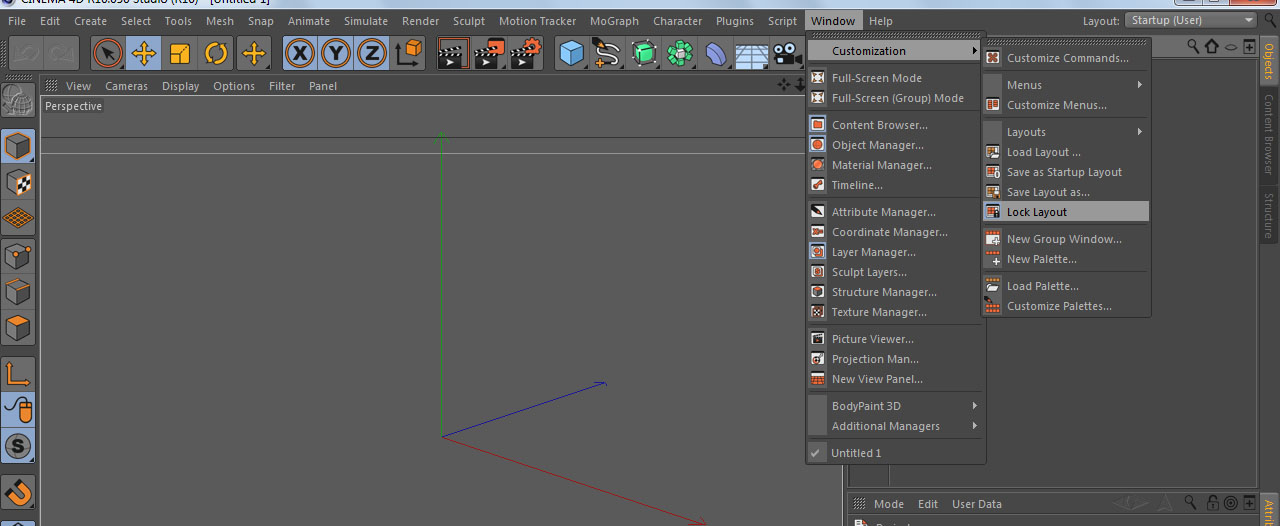Image resolution: width=1280 pixels, height=526 pixels.
Task: Open Content Browser... from Window menu
Action: (895, 125)
